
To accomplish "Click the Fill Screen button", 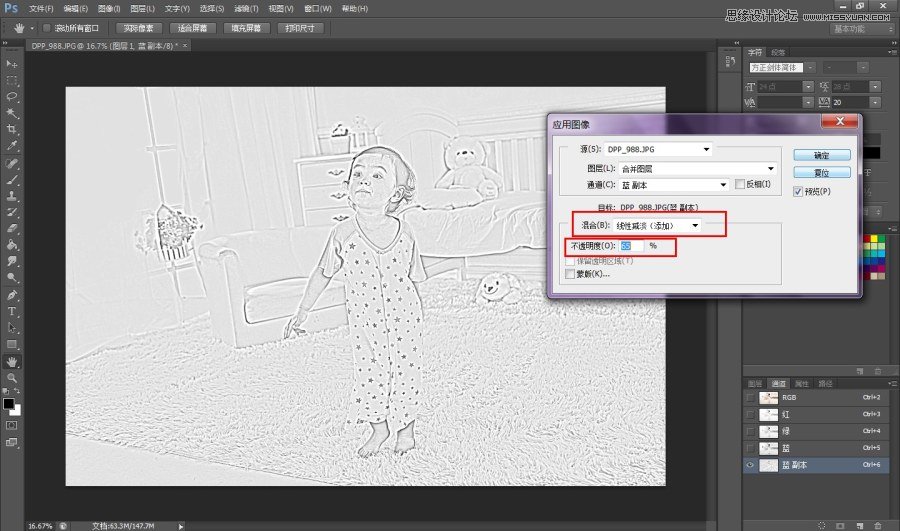I will [246, 28].
